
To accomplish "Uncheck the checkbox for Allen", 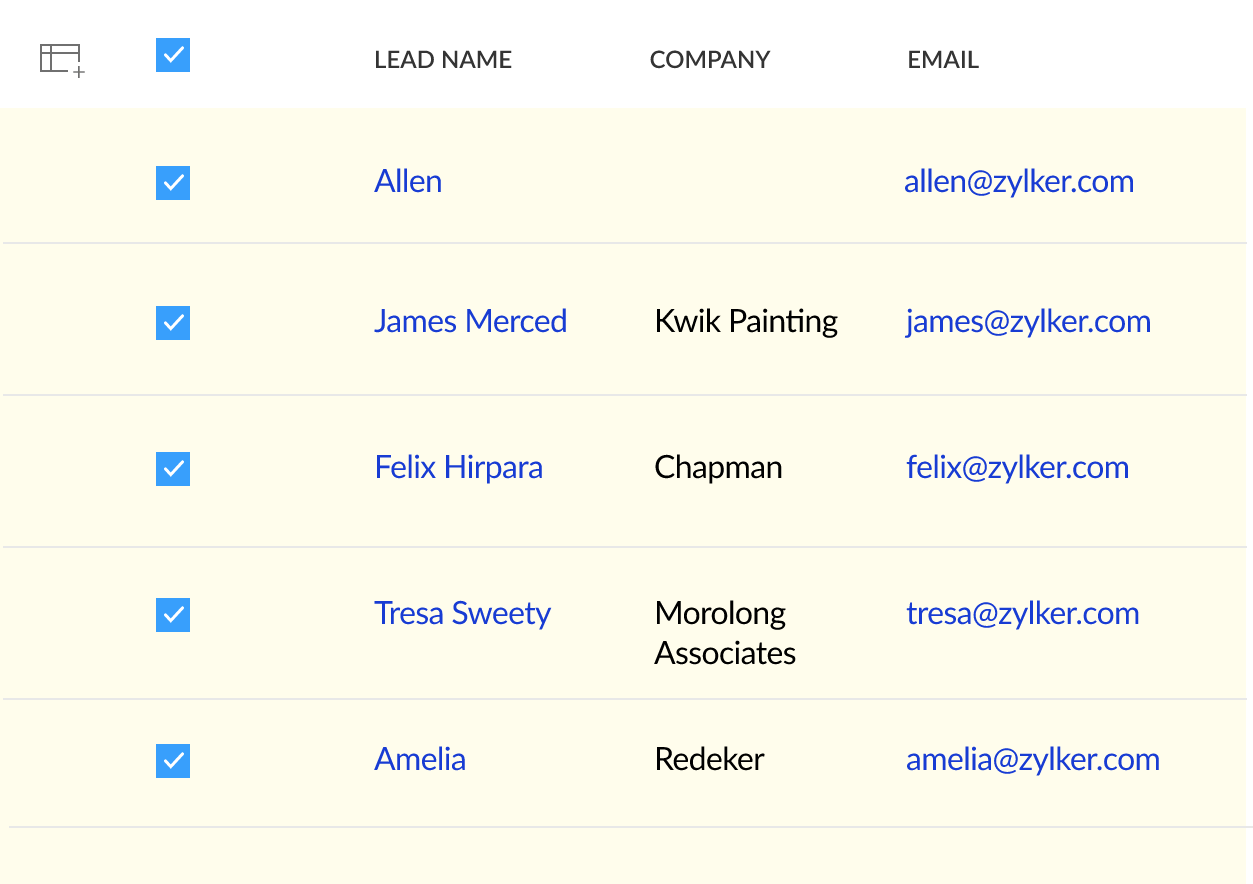I will click(x=173, y=183).
